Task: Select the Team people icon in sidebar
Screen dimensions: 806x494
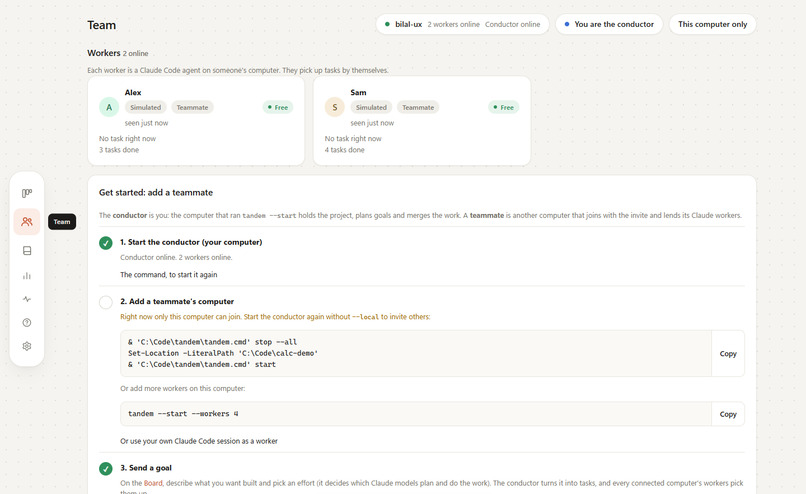Action: [27, 222]
